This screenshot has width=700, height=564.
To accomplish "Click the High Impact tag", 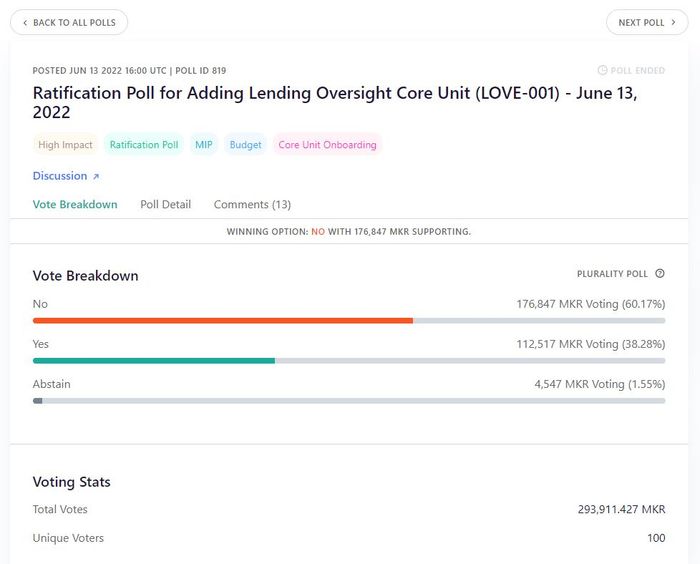I will [x=65, y=145].
